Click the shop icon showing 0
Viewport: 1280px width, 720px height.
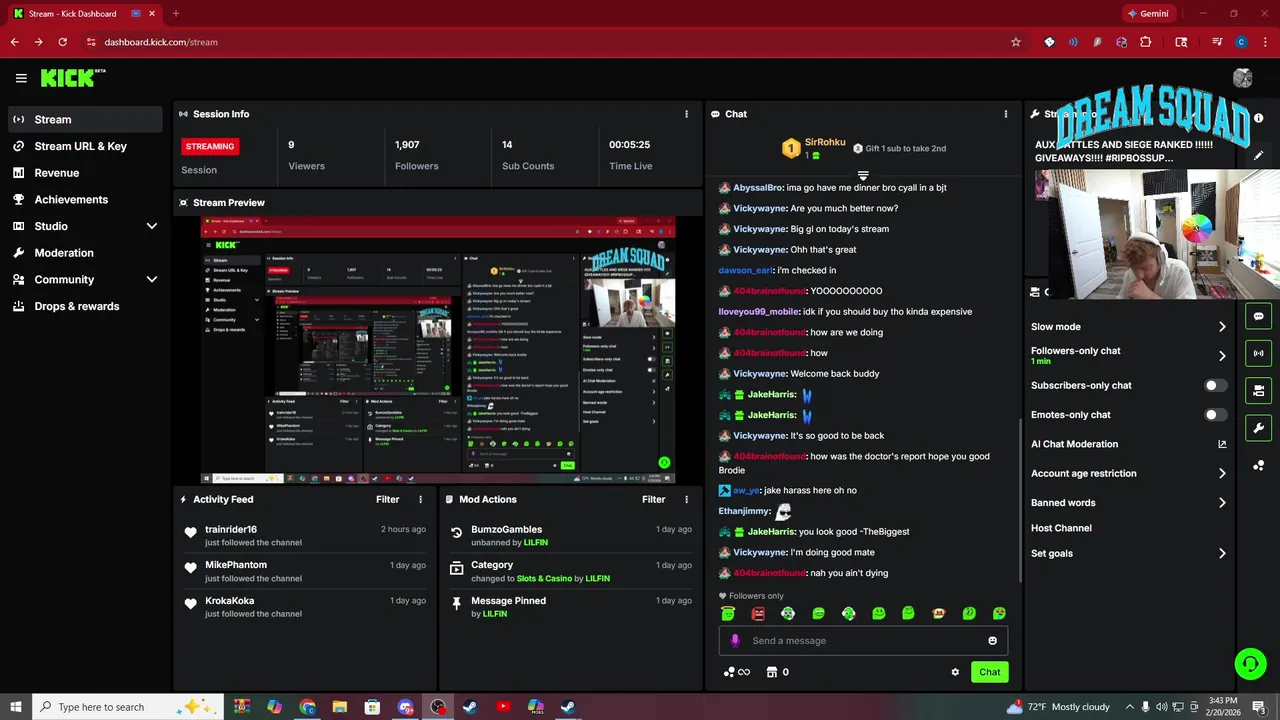pos(777,672)
